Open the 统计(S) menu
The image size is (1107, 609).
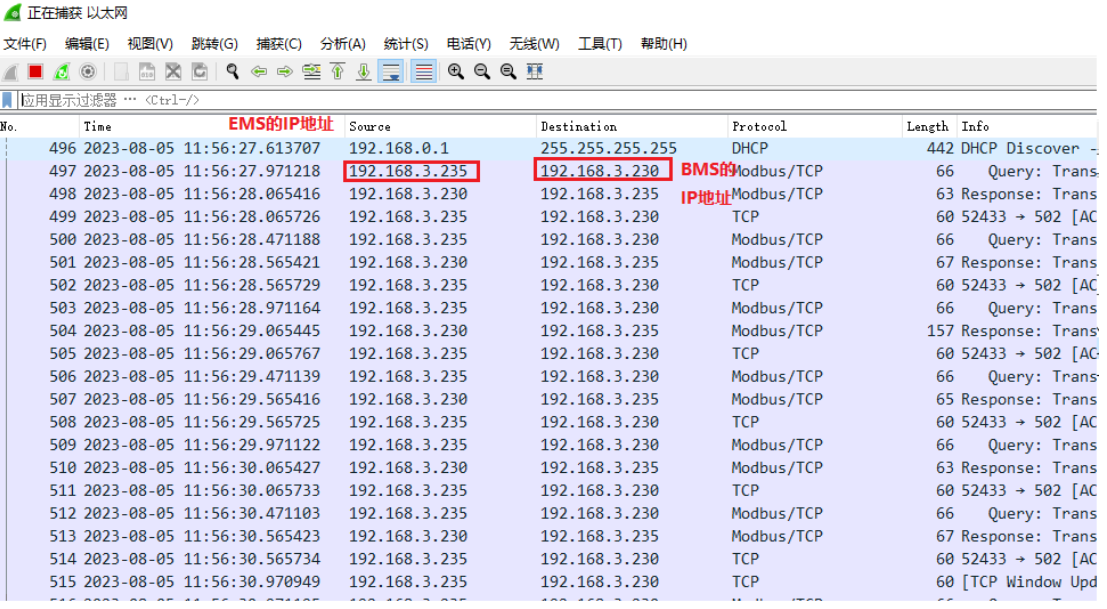406,44
